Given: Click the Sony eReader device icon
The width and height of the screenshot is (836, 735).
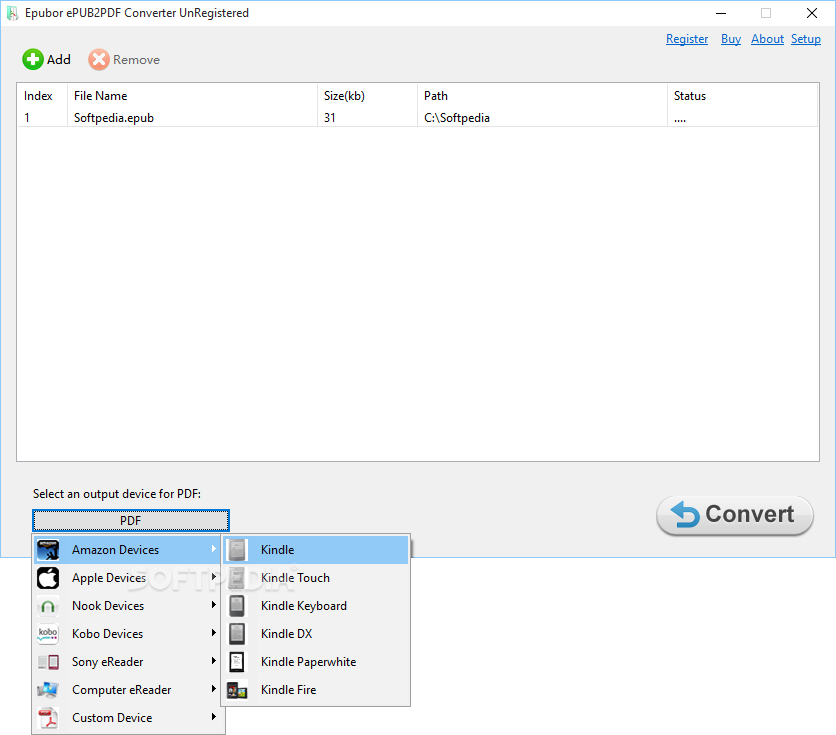Looking at the screenshot, I should point(48,662).
